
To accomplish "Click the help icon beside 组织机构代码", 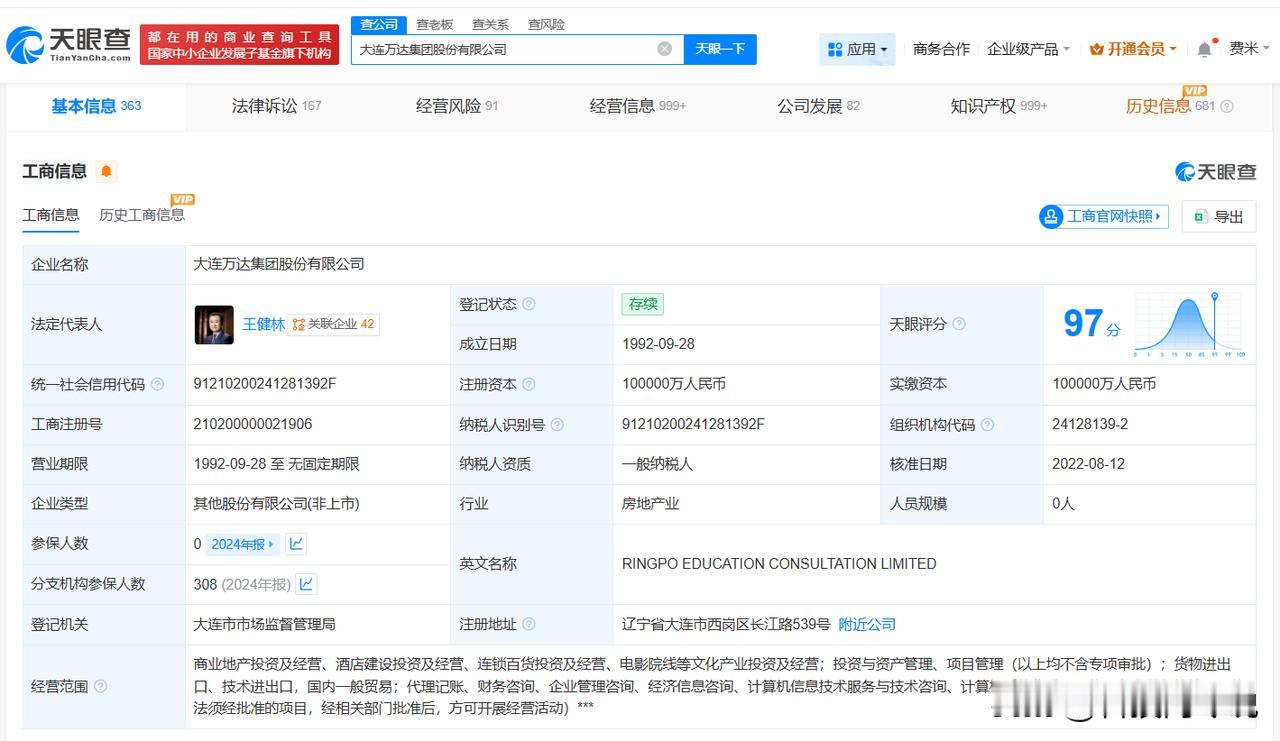I will (x=987, y=424).
